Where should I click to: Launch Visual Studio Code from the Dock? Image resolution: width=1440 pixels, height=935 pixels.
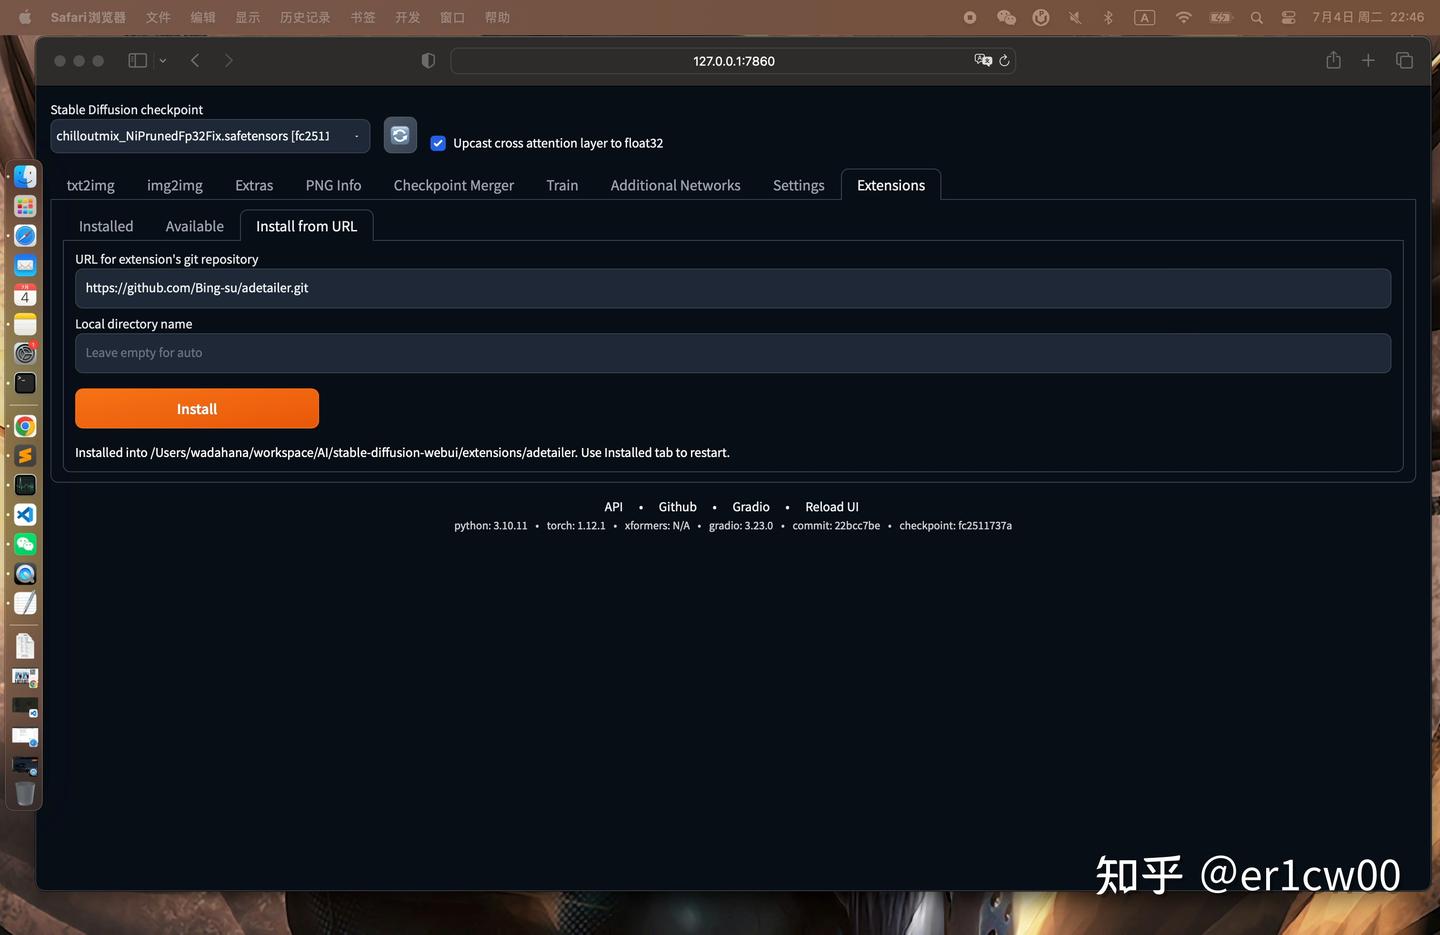(x=24, y=514)
